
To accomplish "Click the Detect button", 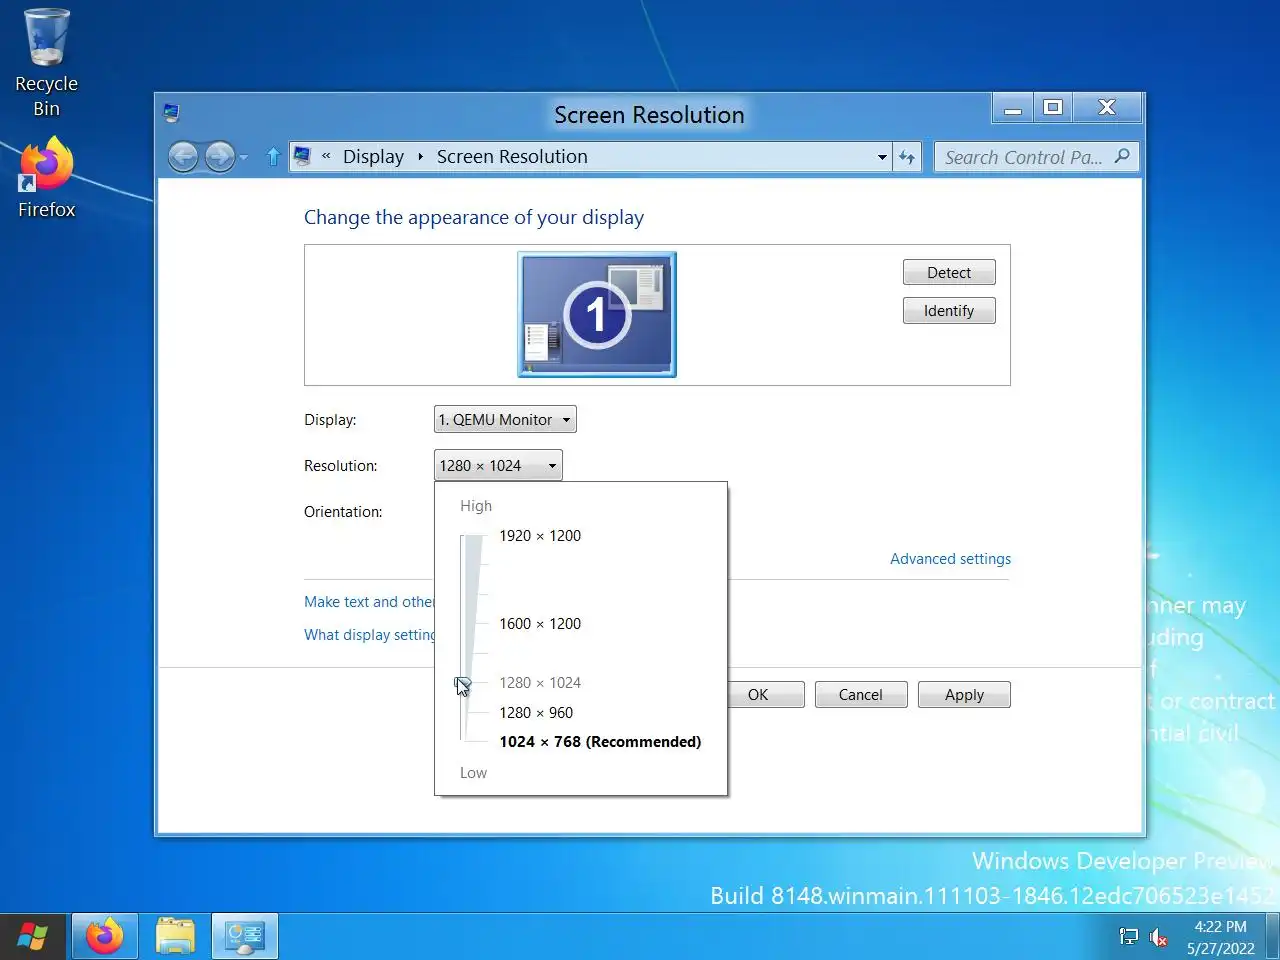I will click(x=949, y=273).
